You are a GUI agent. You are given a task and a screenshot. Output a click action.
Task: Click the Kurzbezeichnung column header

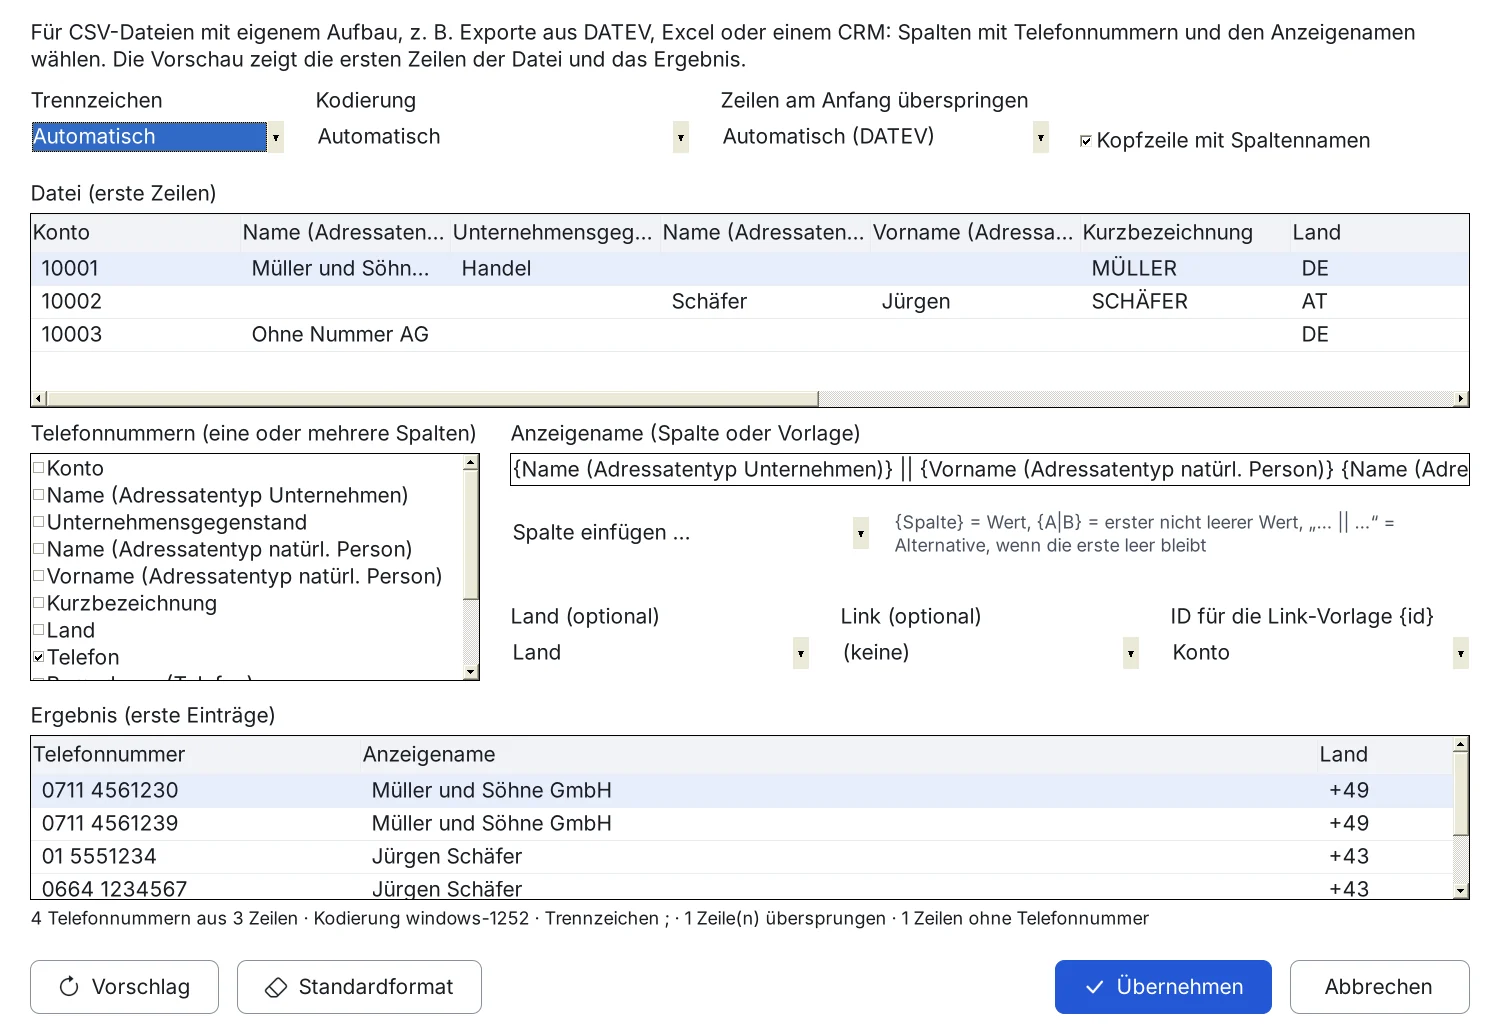(x=1186, y=232)
